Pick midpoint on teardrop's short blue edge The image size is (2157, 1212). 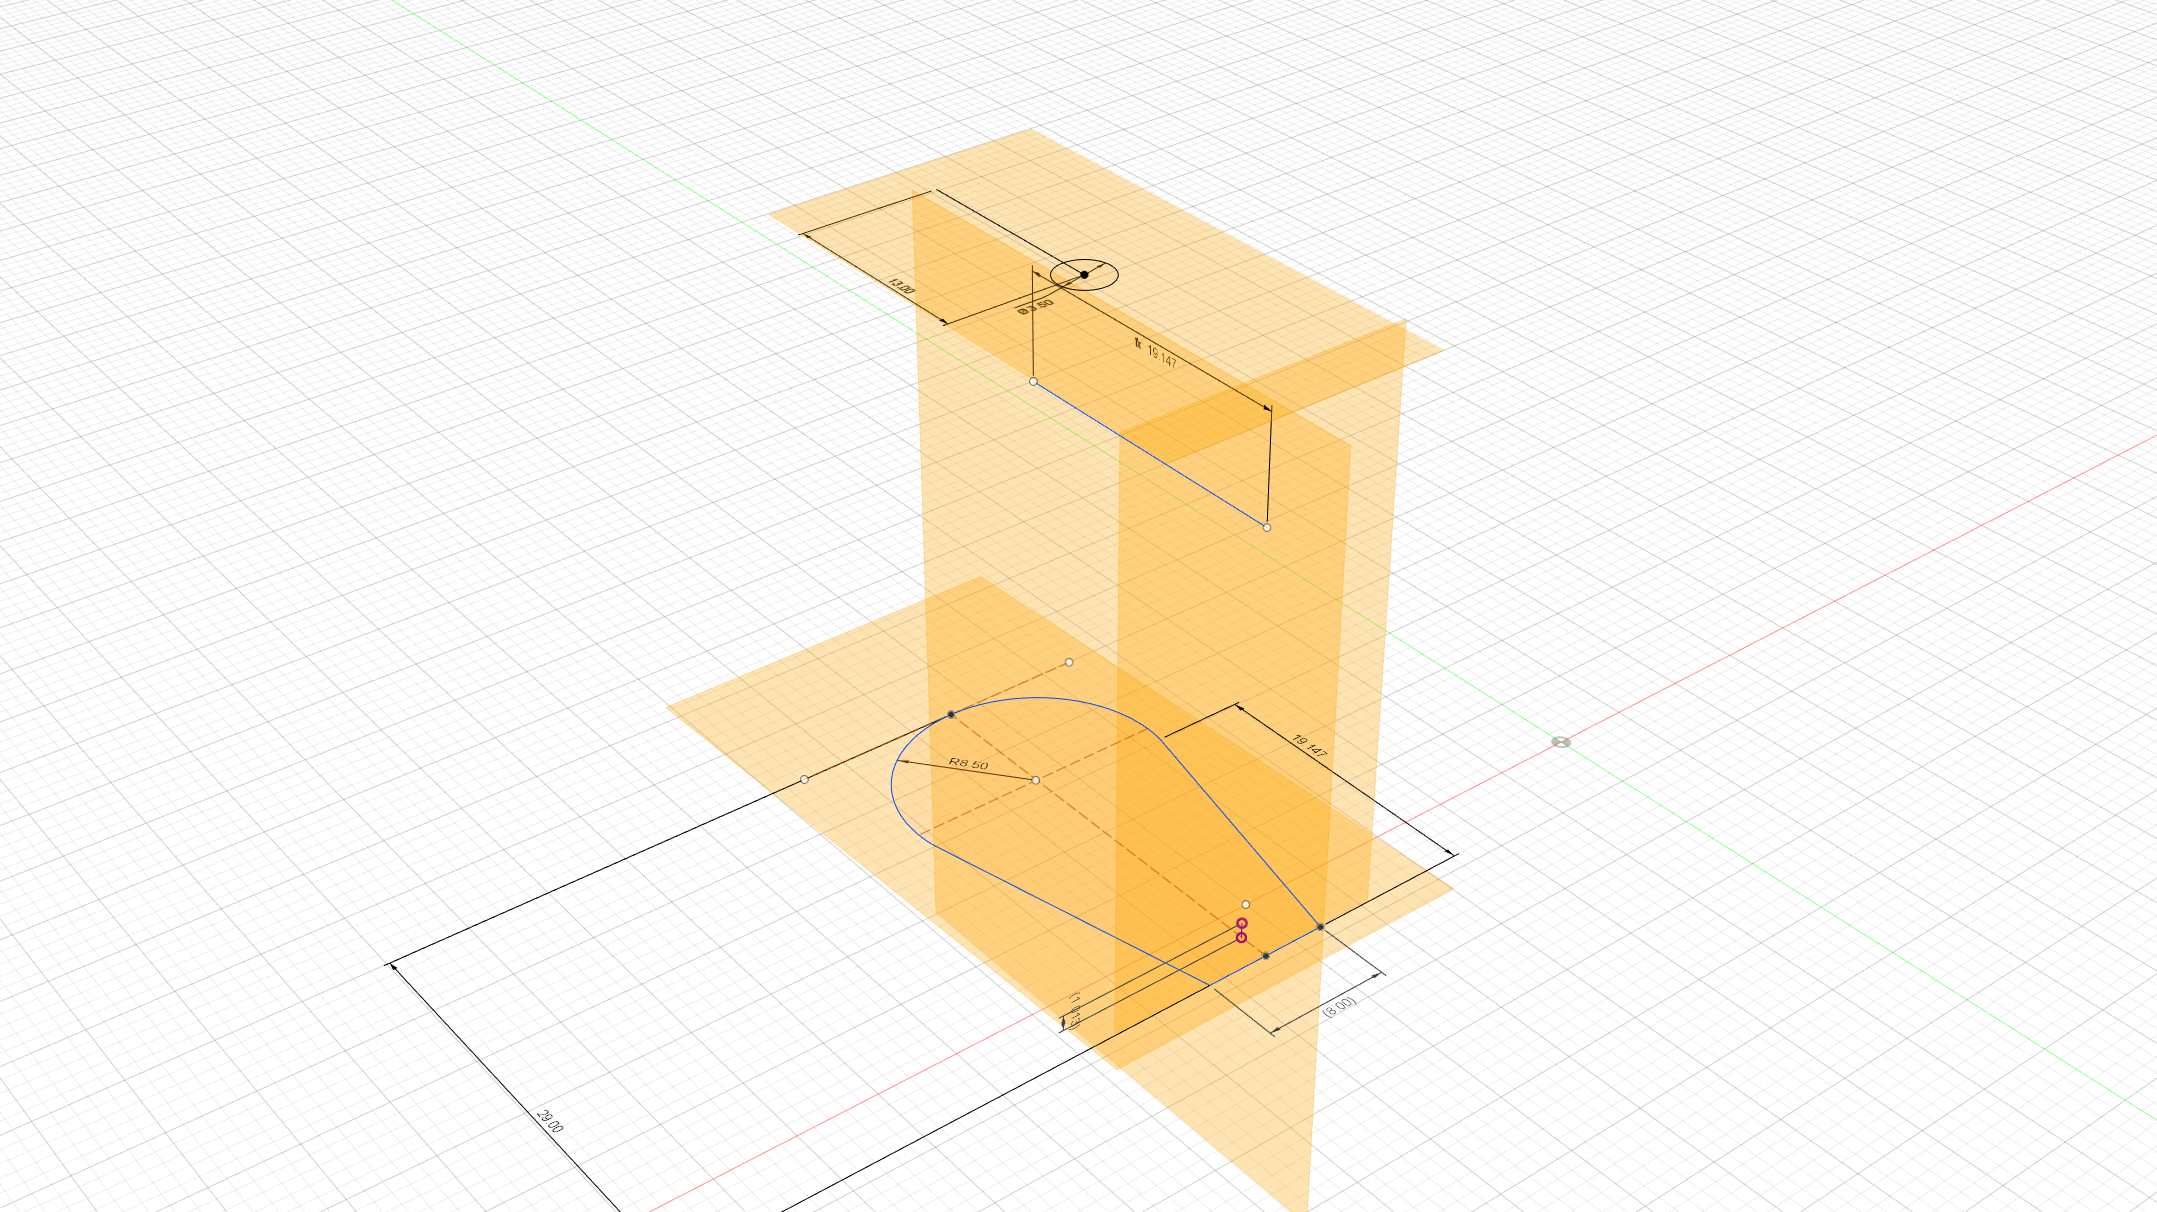coord(1266,956)
